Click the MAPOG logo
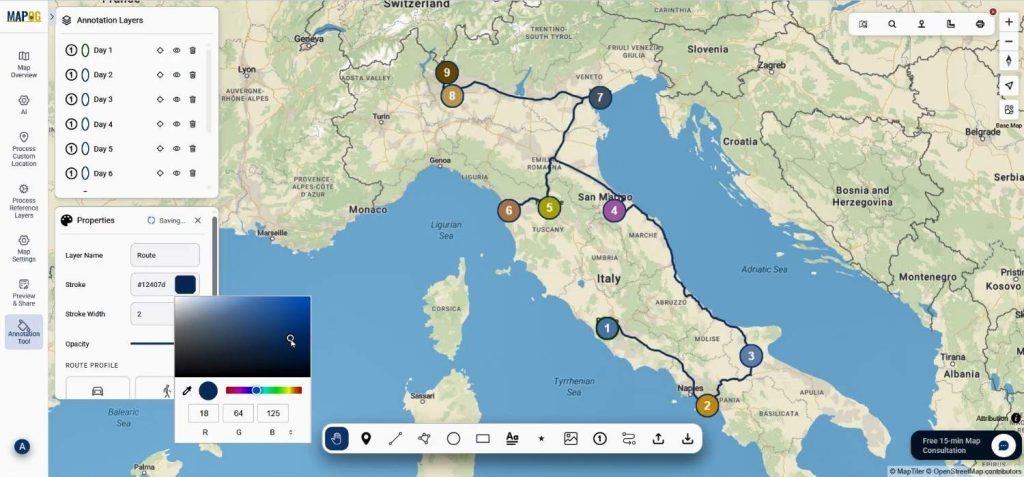The width and height of the screenshot is (1024, 477). (24, 16)
